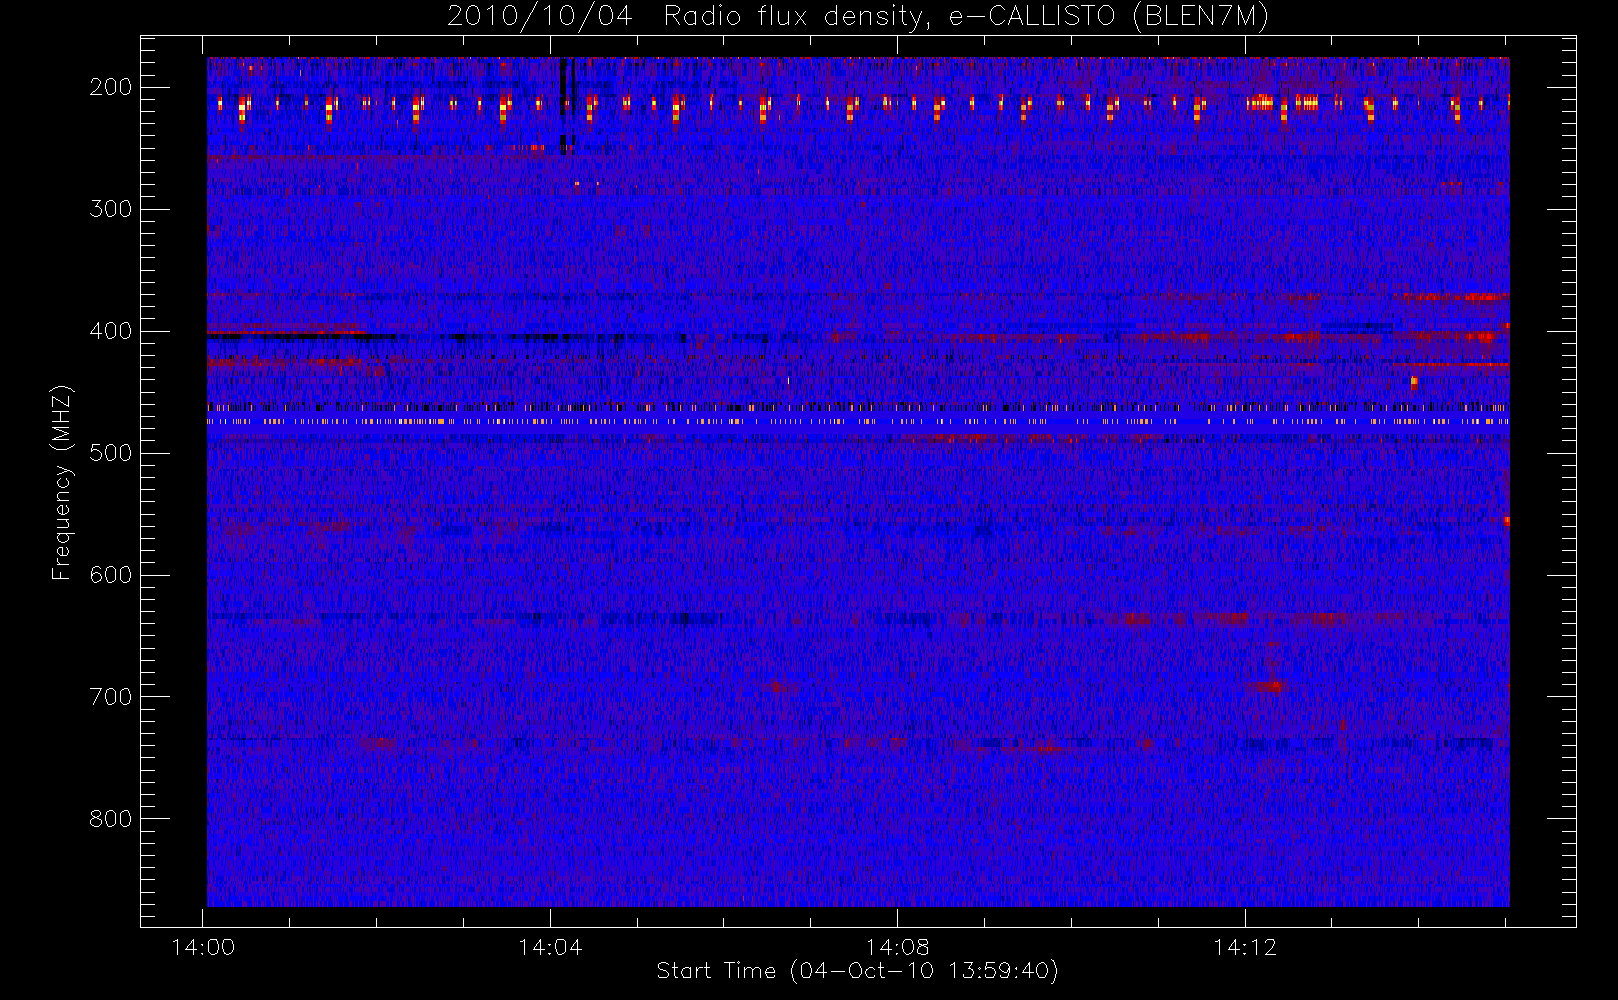Select the 200 frequency tick label
1618x1000 pixels.
(x=111, y=87)
